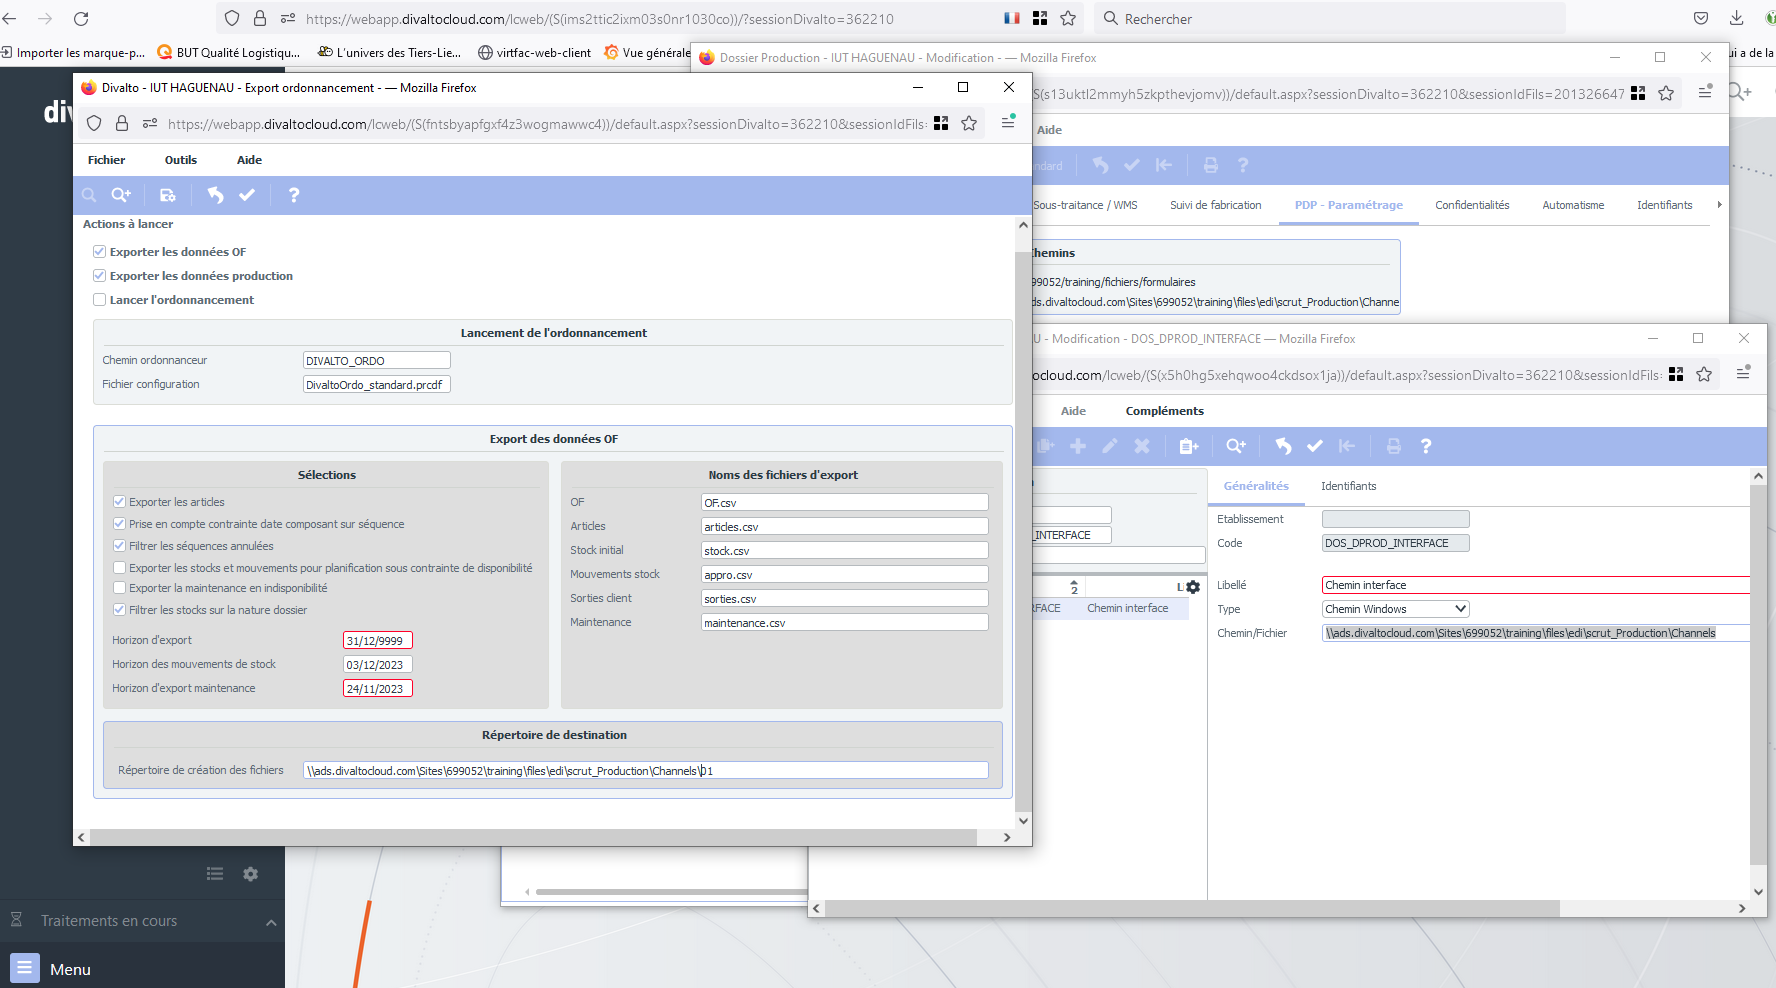Click the 'Horizon d'export' date field 31/12/9999
The height and width of the screenshot is (988, 1776).
(x=378, y=640)
